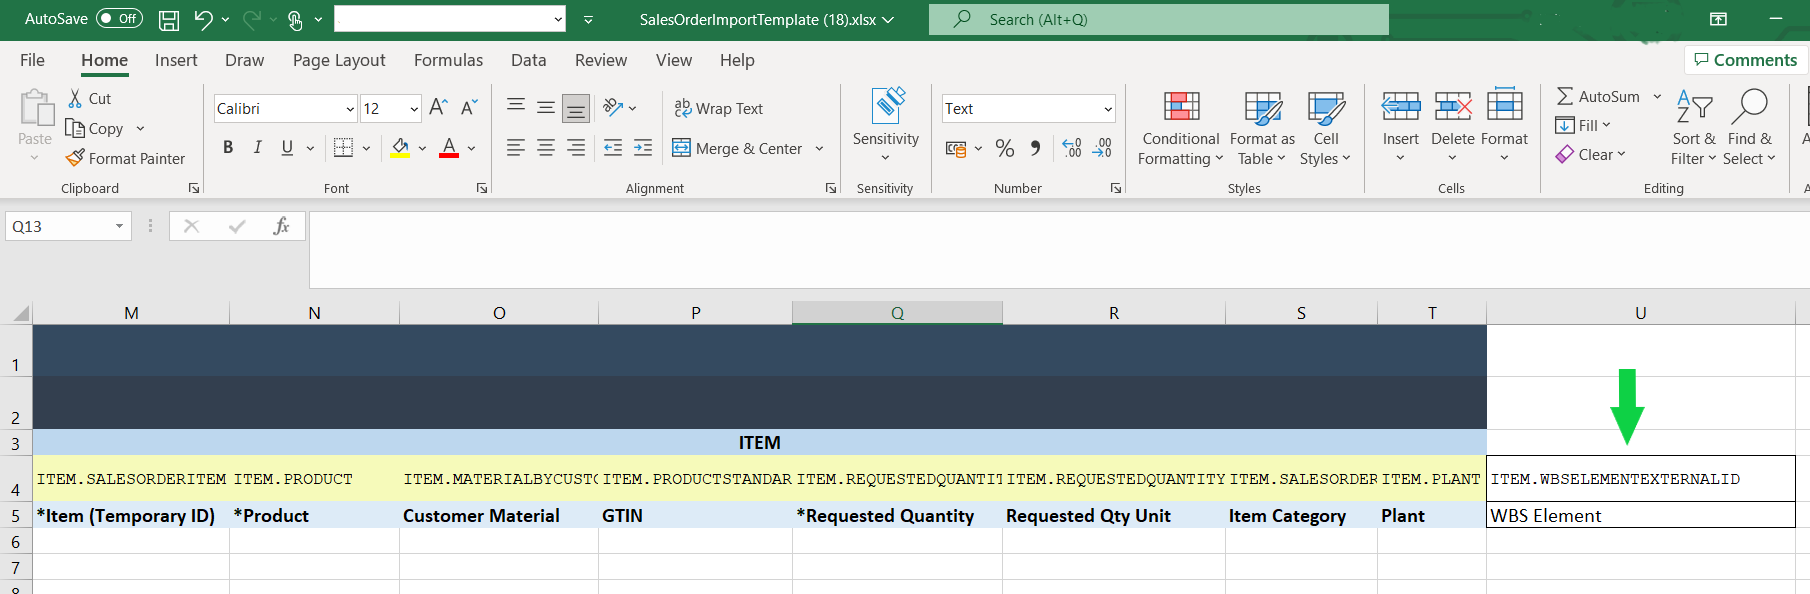Align text right in cell
The width and height of the screenshot is (1810, 594).
(x=576, y=148)
